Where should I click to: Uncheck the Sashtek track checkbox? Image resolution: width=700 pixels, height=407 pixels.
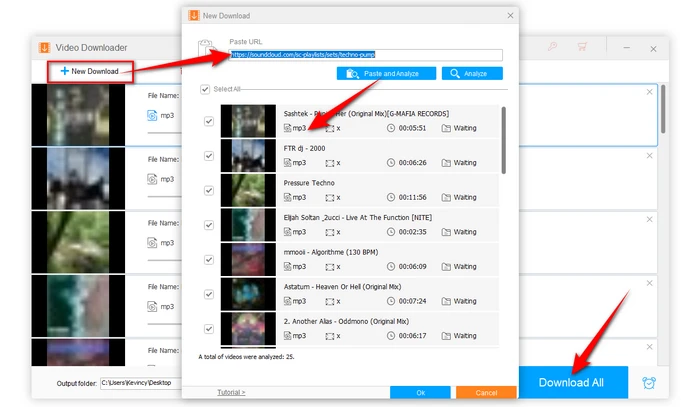coord(208,121)
